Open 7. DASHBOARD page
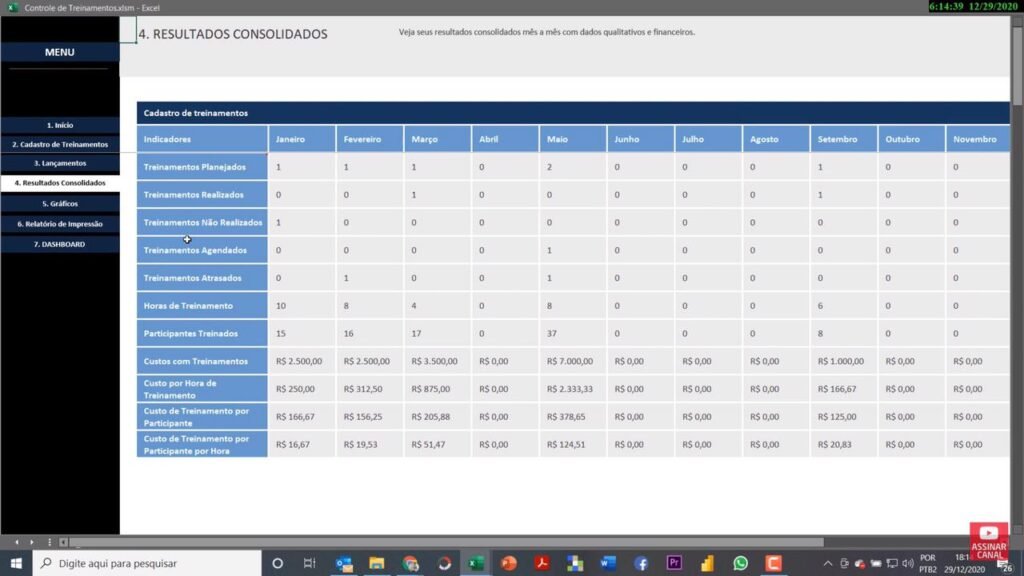This screenshot has height=576, width=1024. point(60,244)
